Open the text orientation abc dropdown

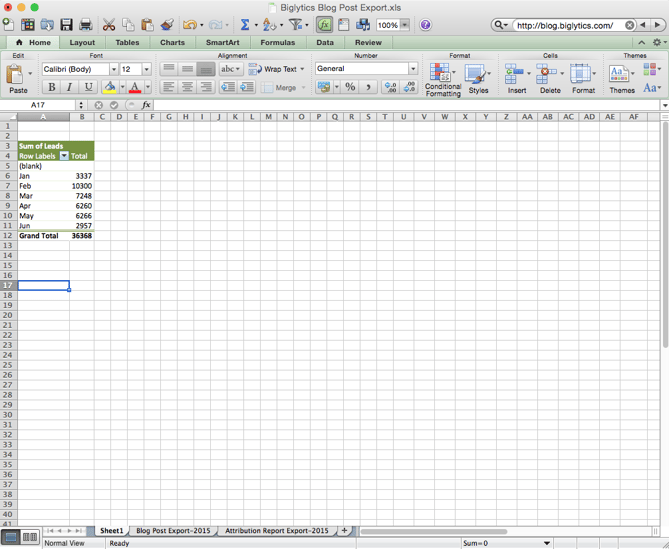231,69
